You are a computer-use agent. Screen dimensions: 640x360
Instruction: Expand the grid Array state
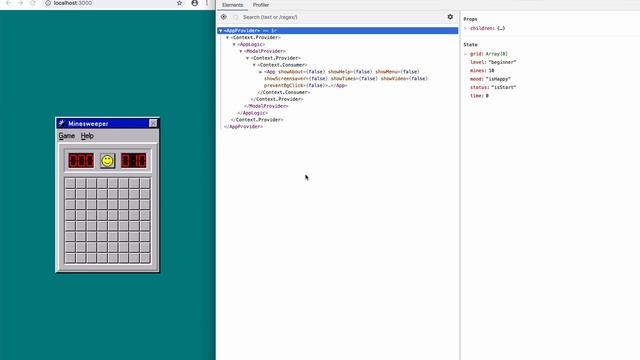tap(465, 54)
